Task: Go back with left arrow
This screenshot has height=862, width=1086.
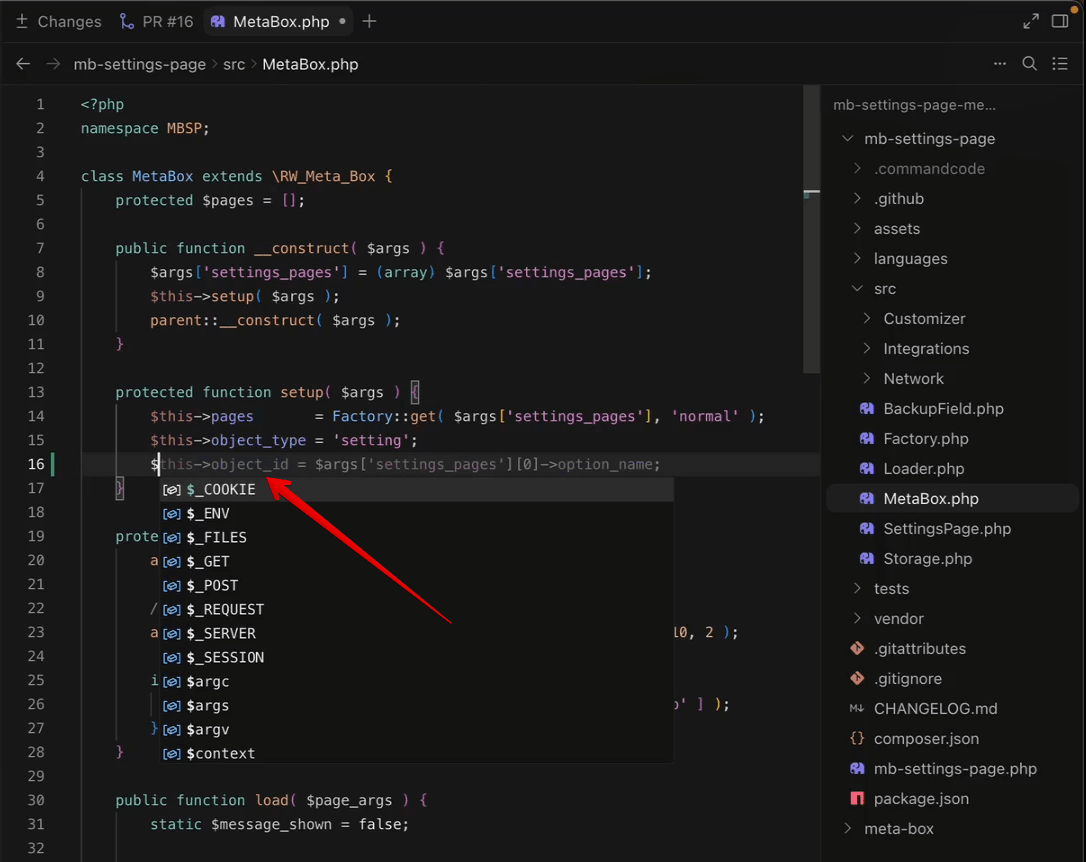Action: pos(23,64)
